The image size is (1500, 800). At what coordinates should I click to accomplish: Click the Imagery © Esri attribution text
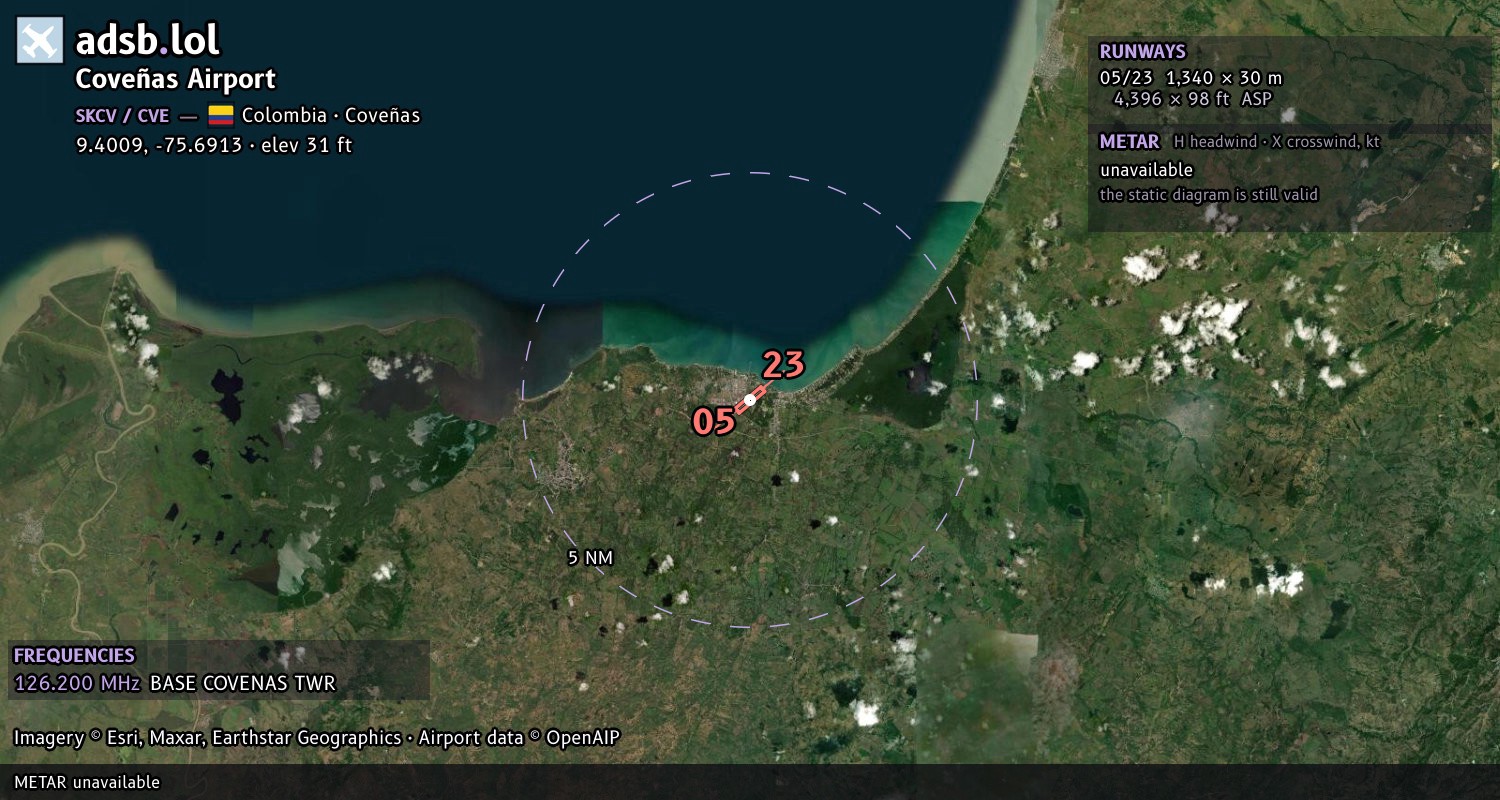pyautogui.click(x=317, y=738)
